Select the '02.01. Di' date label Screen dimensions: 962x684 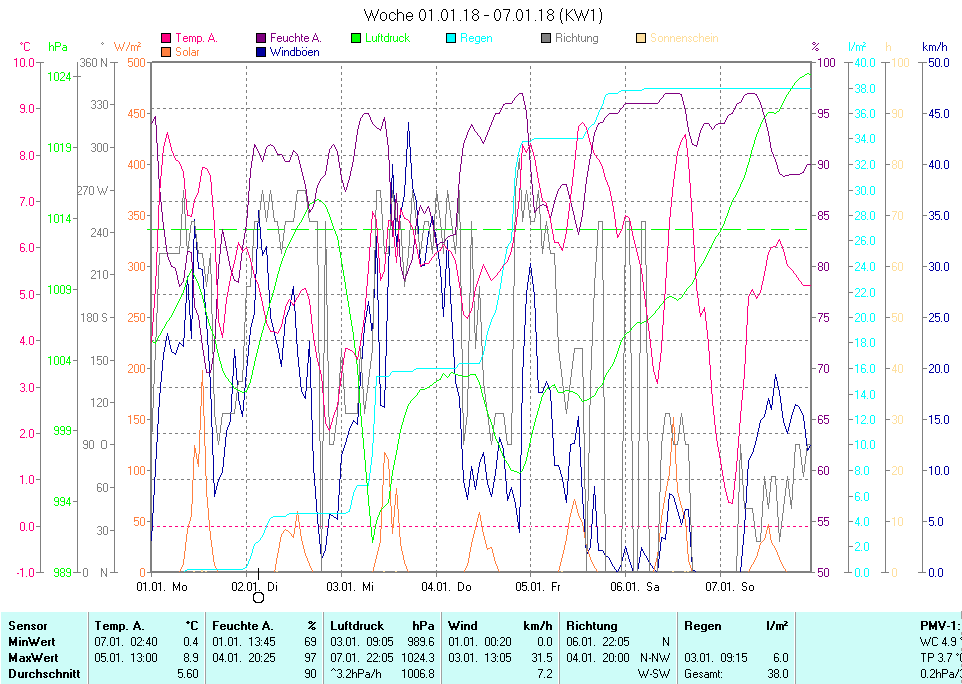pyautogui.click(x=255, y=587)
